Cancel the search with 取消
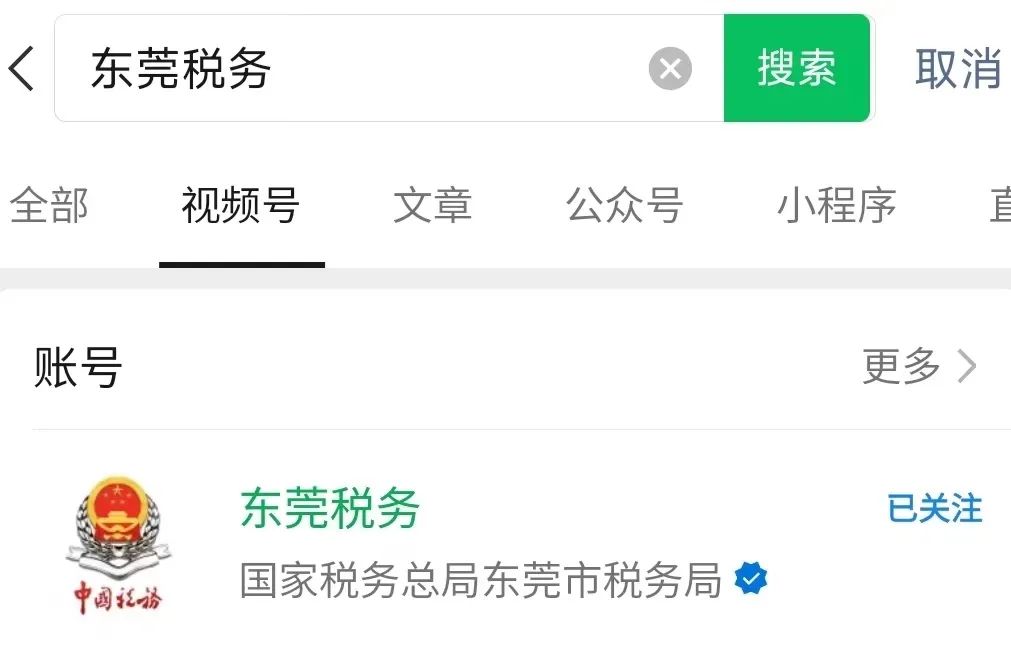This screenshot has height=666, width=1011. tap(959, 68)
